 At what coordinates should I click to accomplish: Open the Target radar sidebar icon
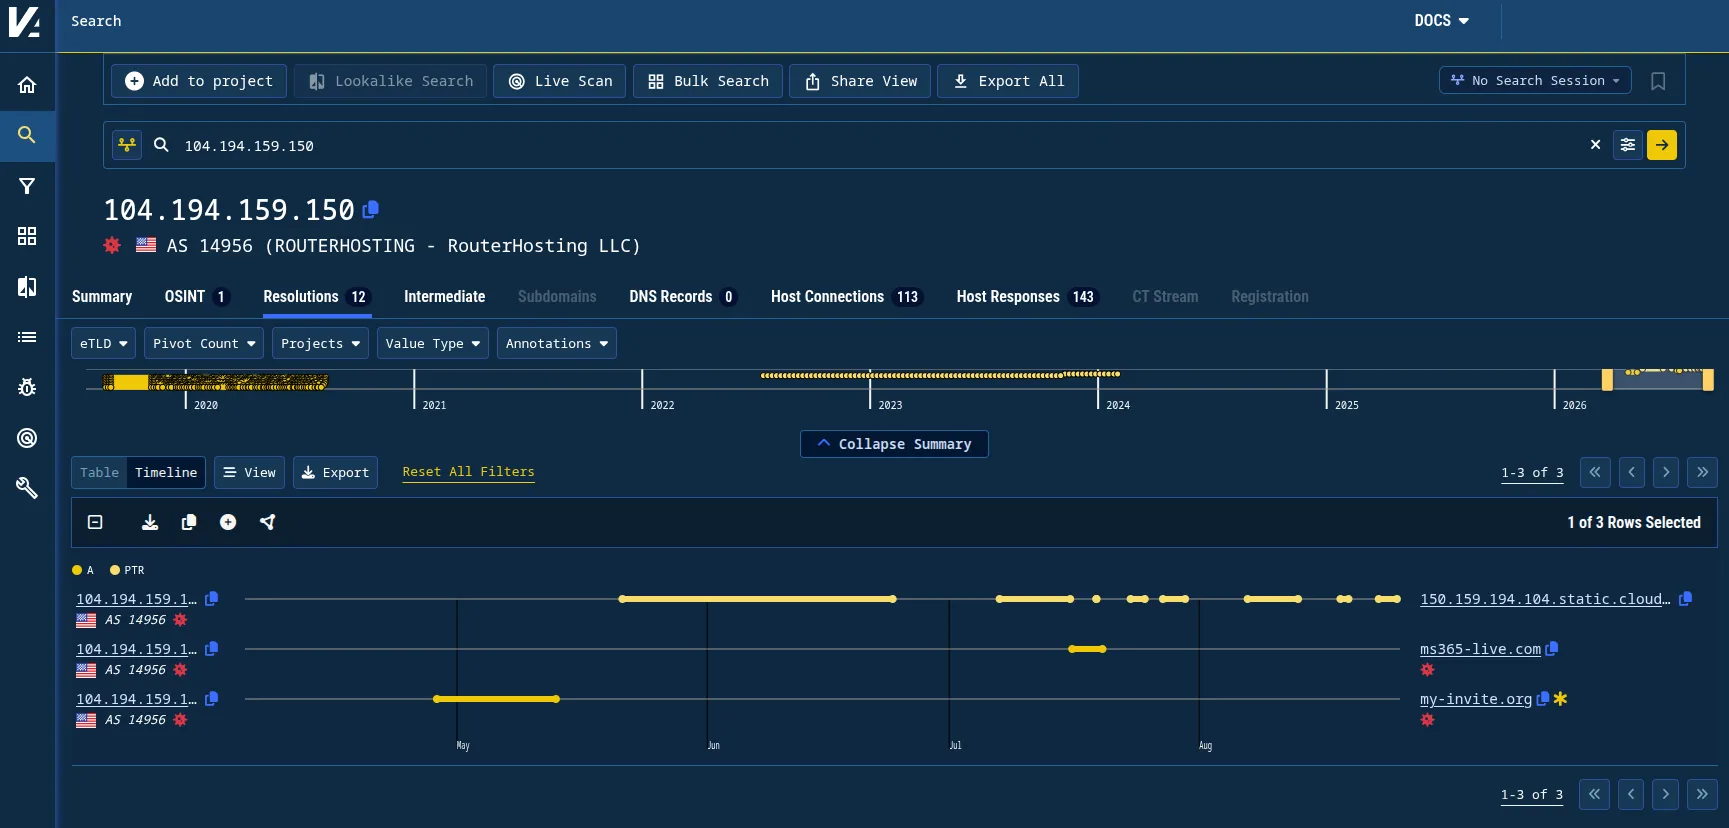(27, 438)
